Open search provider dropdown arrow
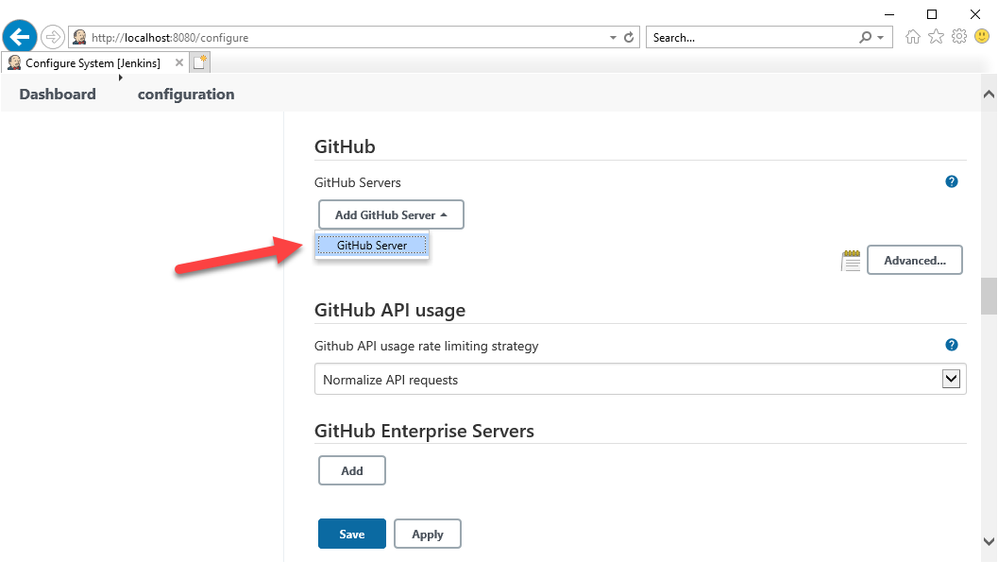 [881, 38]
